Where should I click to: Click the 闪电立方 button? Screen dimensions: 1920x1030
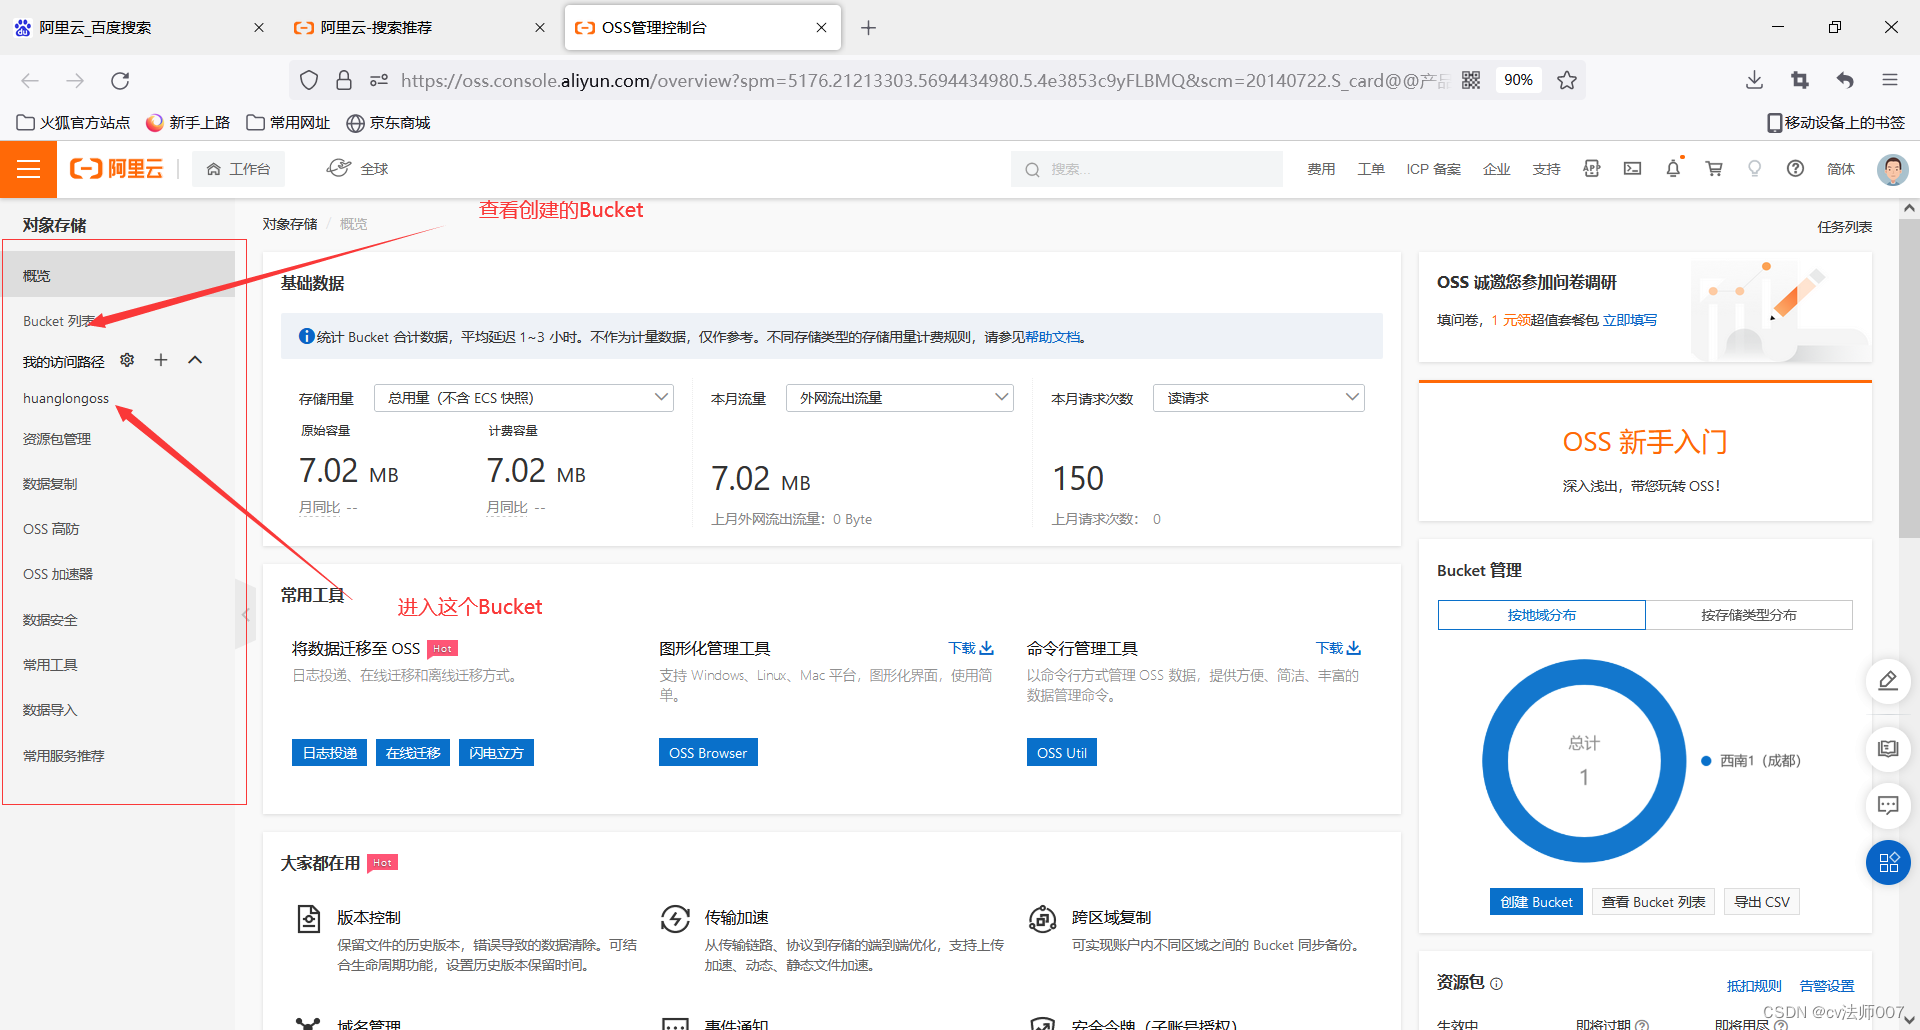(496, 753)
